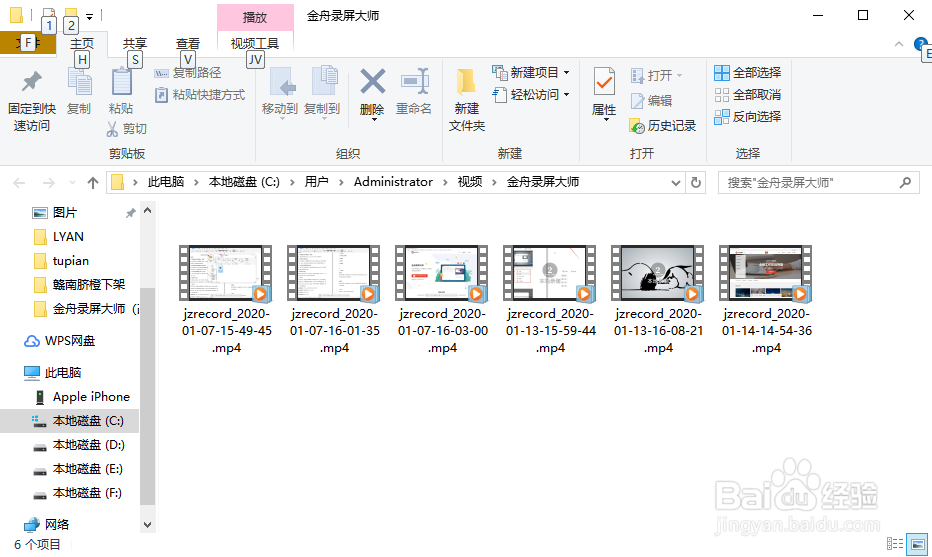Click the Forward navigation arrow

49,182
